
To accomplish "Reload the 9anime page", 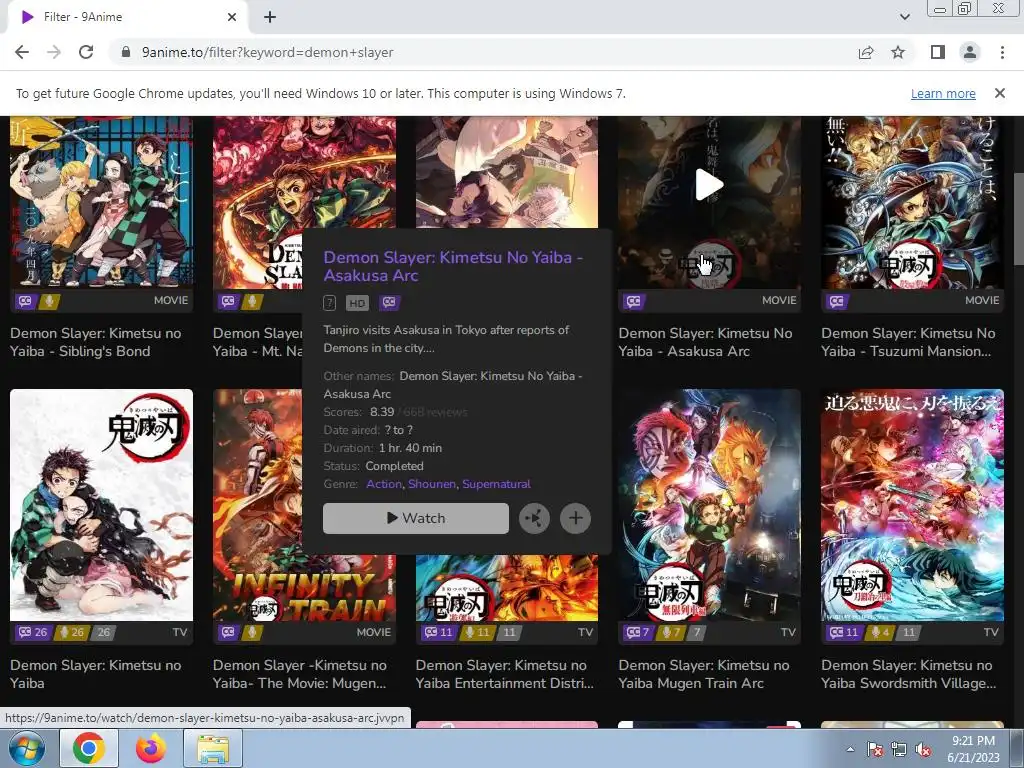I will click(86, 52).
